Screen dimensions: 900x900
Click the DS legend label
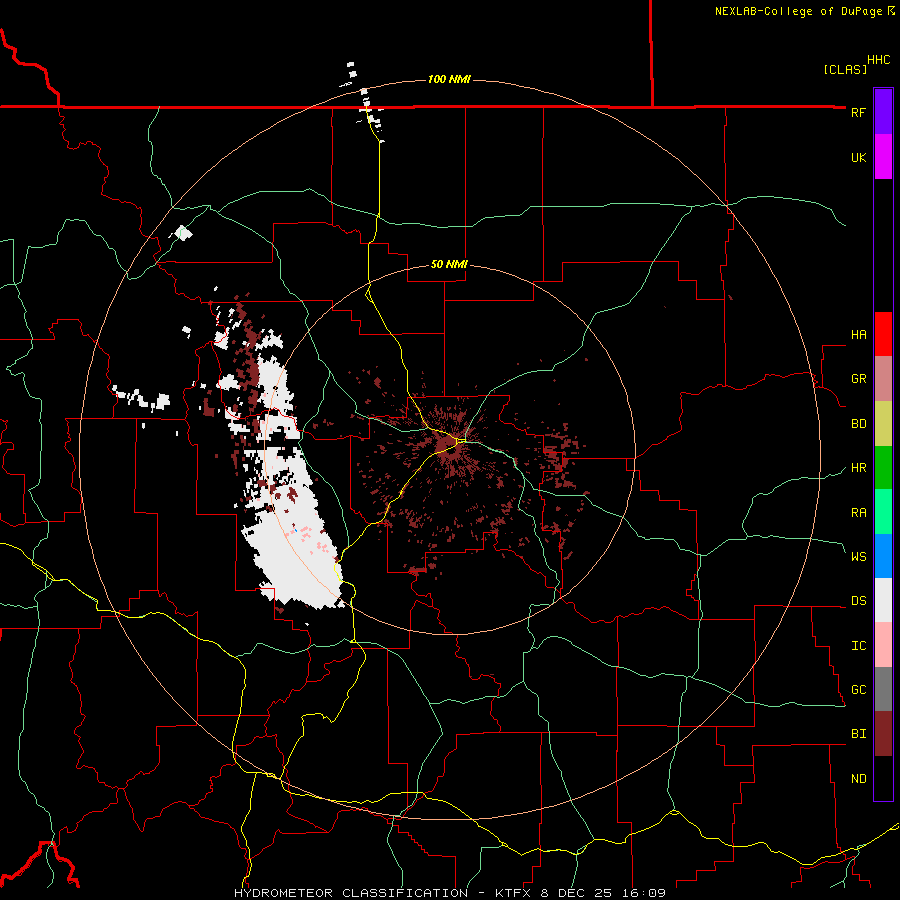(x=858, y=601)
